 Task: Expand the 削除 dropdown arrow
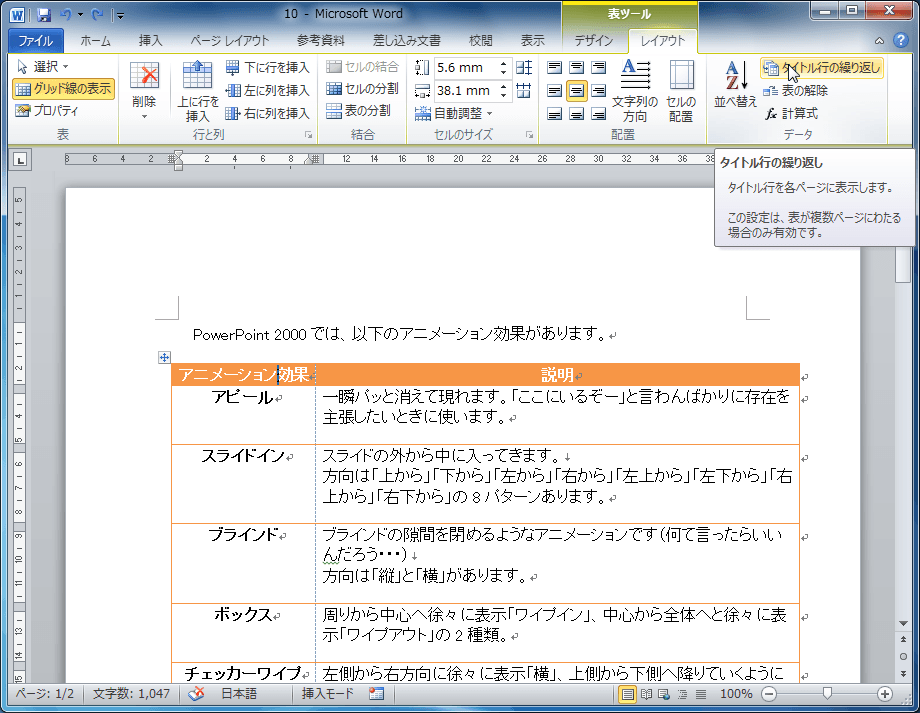[x=144, y=116]
